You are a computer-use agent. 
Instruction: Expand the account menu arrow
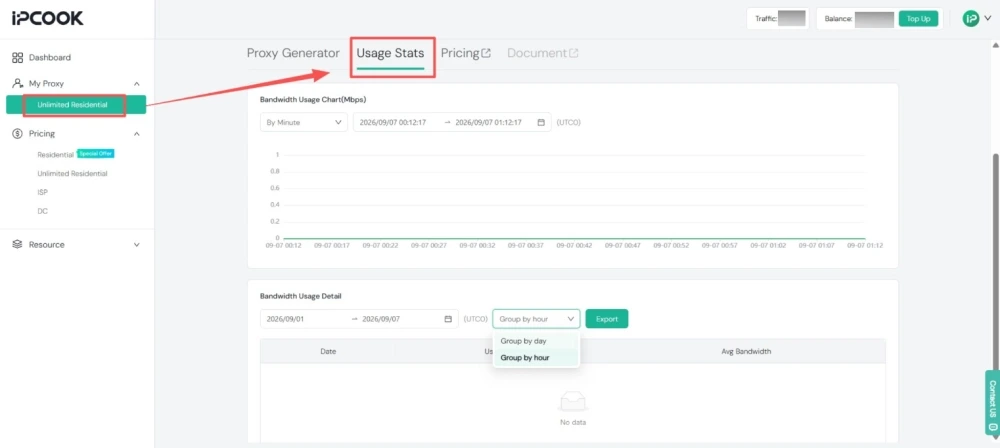(988, 19)
